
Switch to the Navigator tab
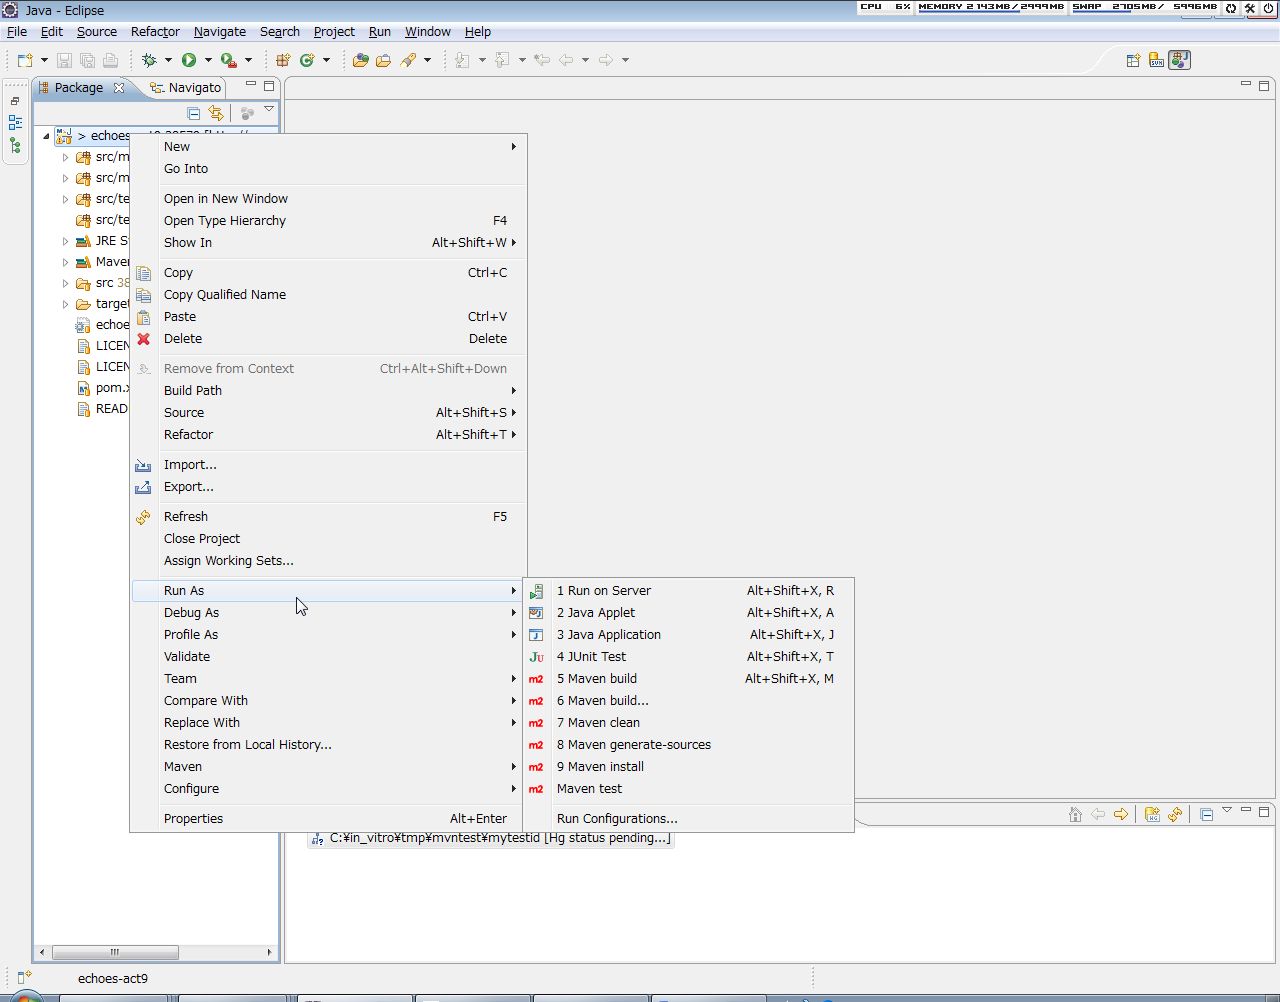185,88
